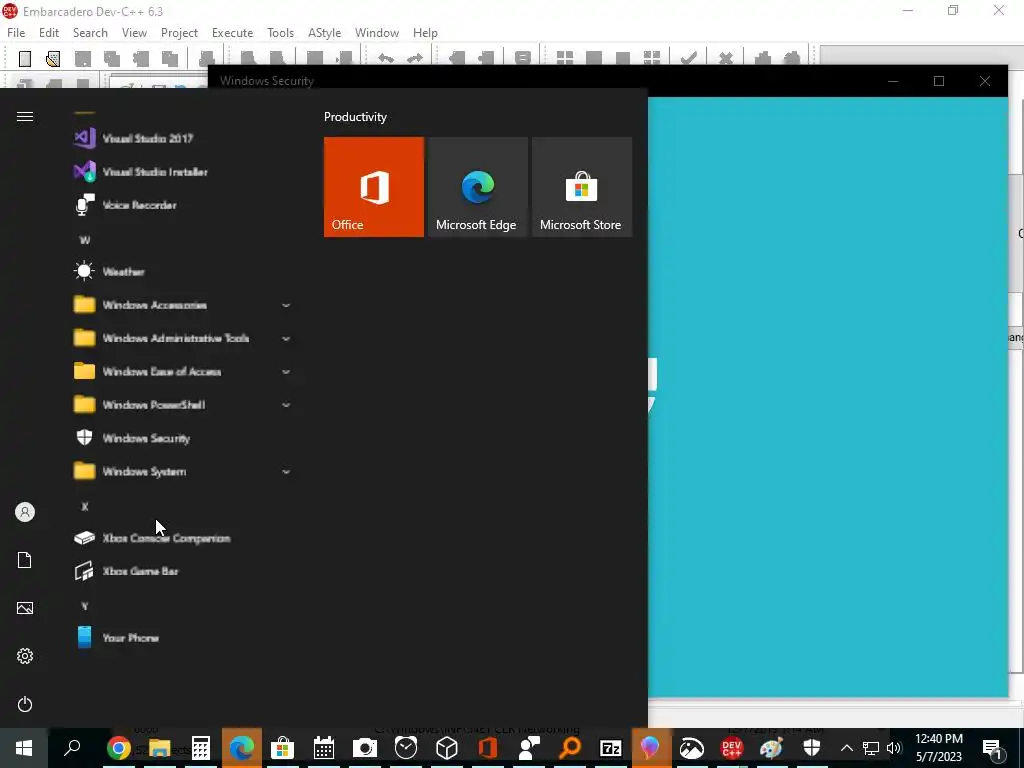Launch Visual Studio Installer from Start menu
Viewport: 1024px width, 768px height.
pyautogui.click(x=182, y=172)
